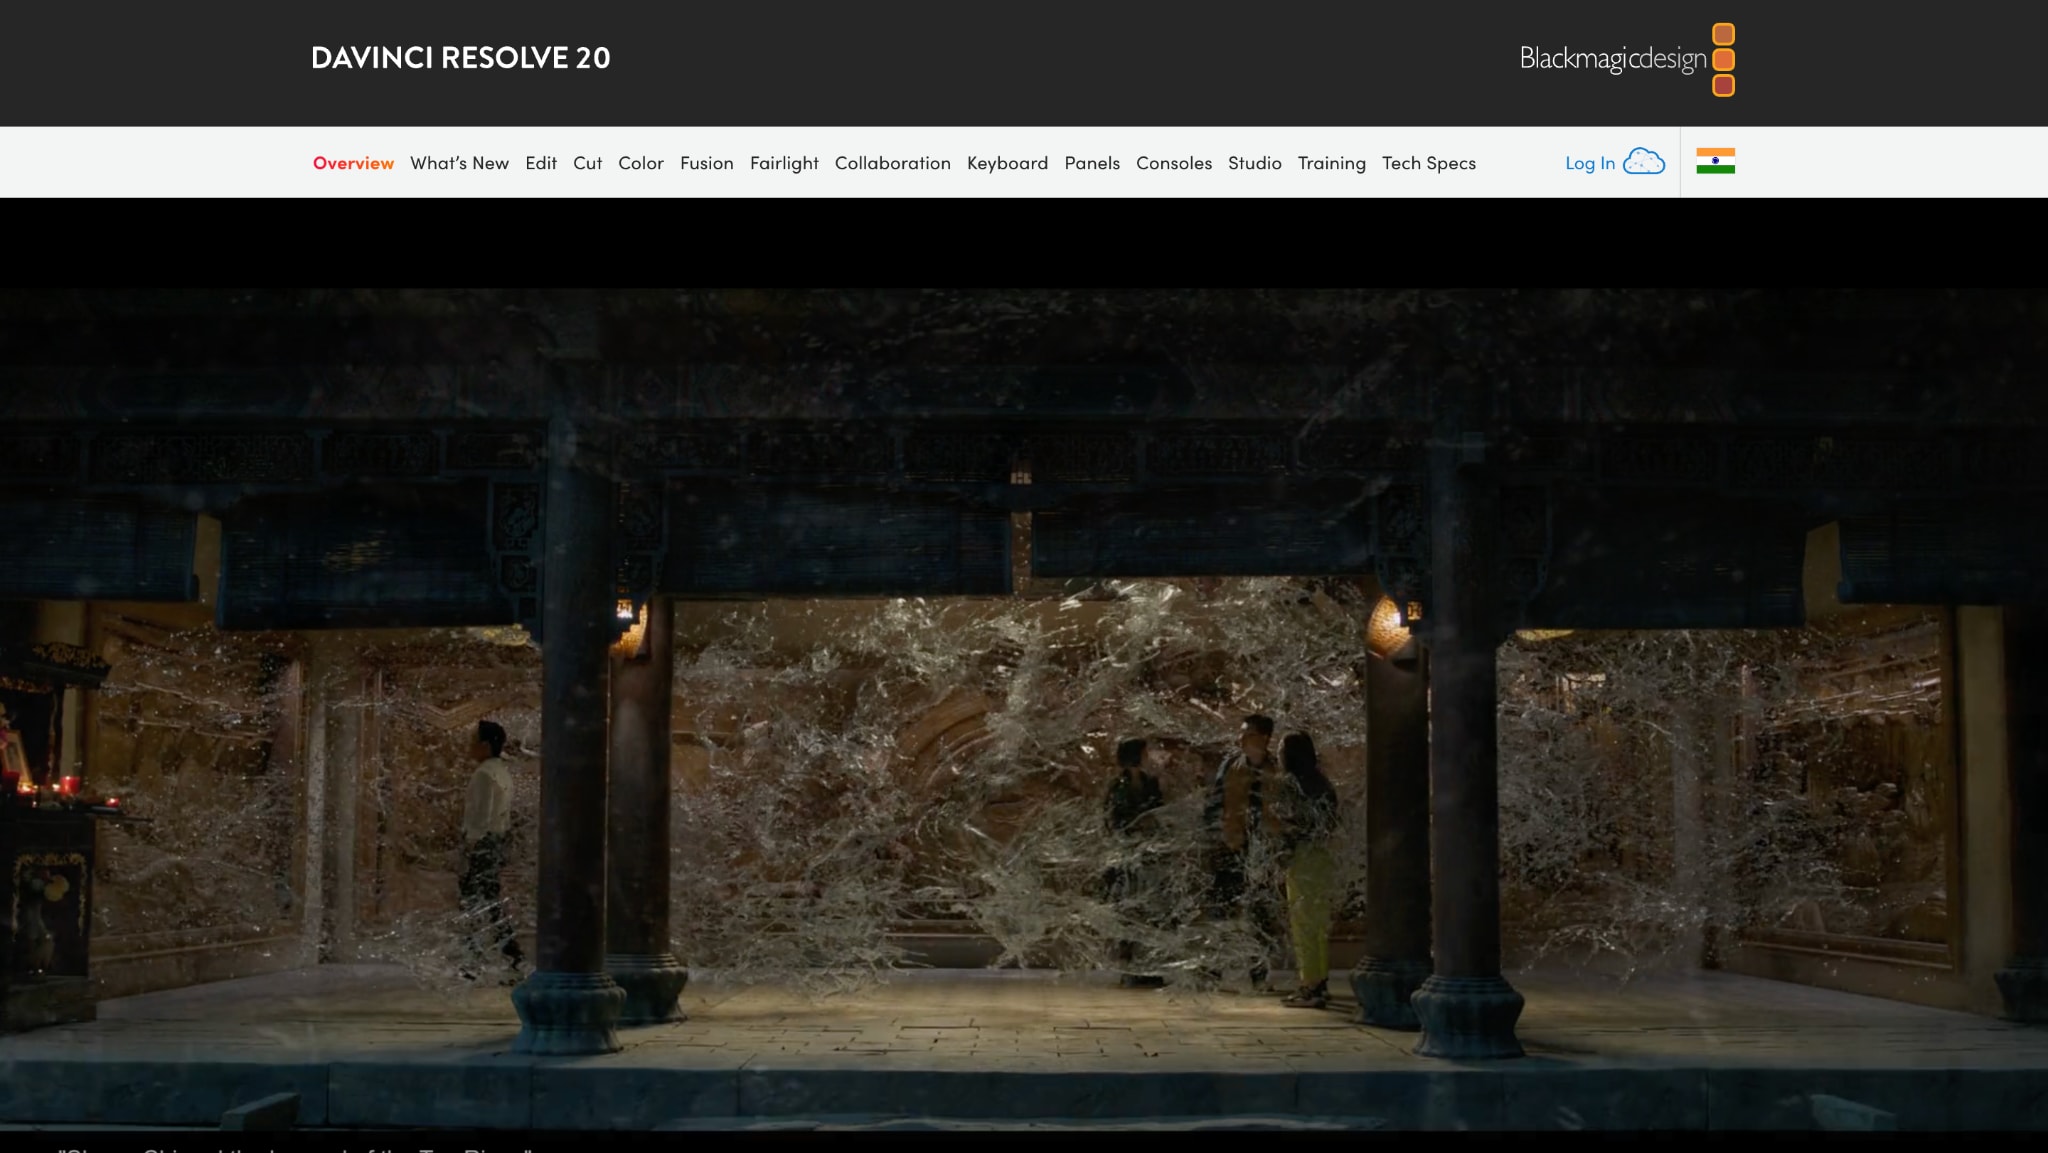Image resolution: width=2048 pixels, height=1153 pixels.
Task: Change region using the India flag icon
Action: pos(1717,160)
